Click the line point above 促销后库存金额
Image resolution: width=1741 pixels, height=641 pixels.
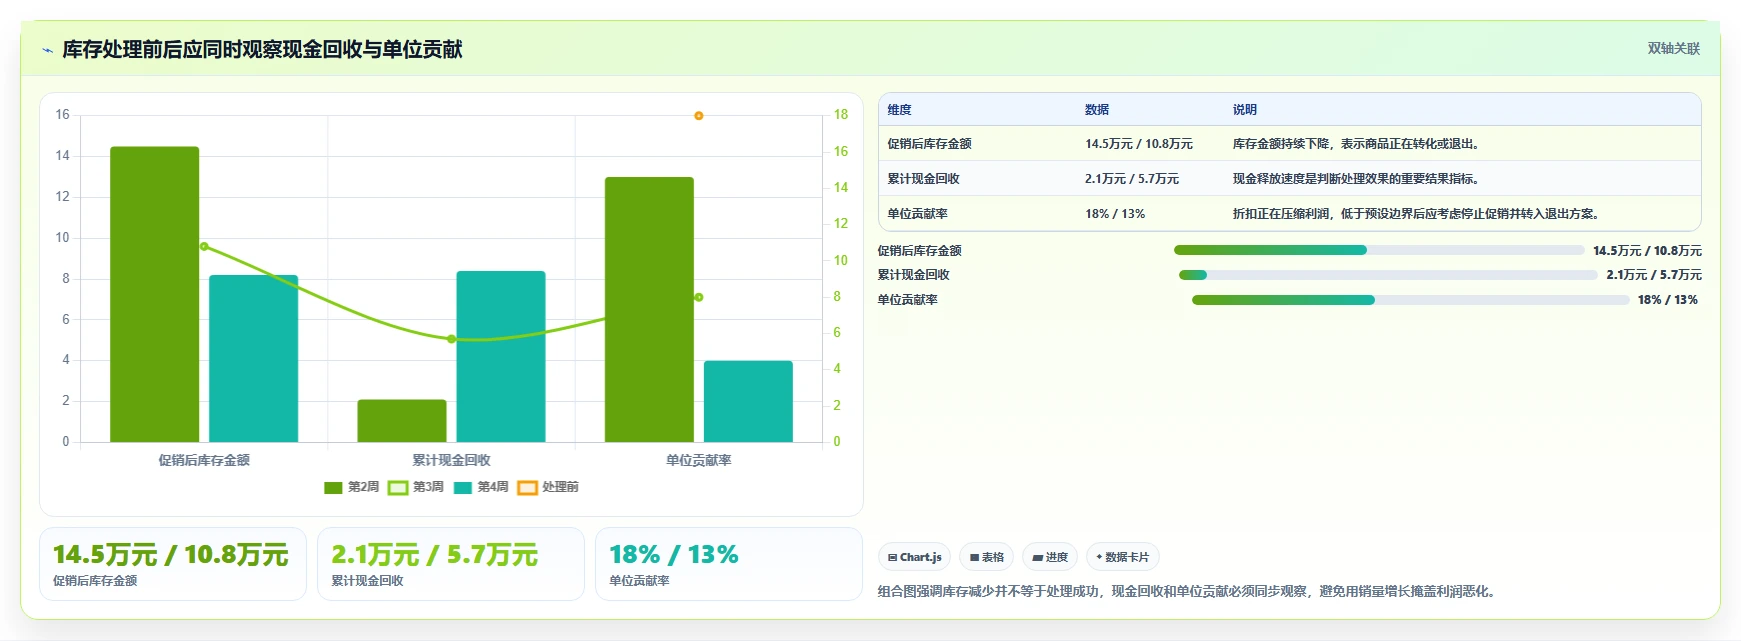204,246
